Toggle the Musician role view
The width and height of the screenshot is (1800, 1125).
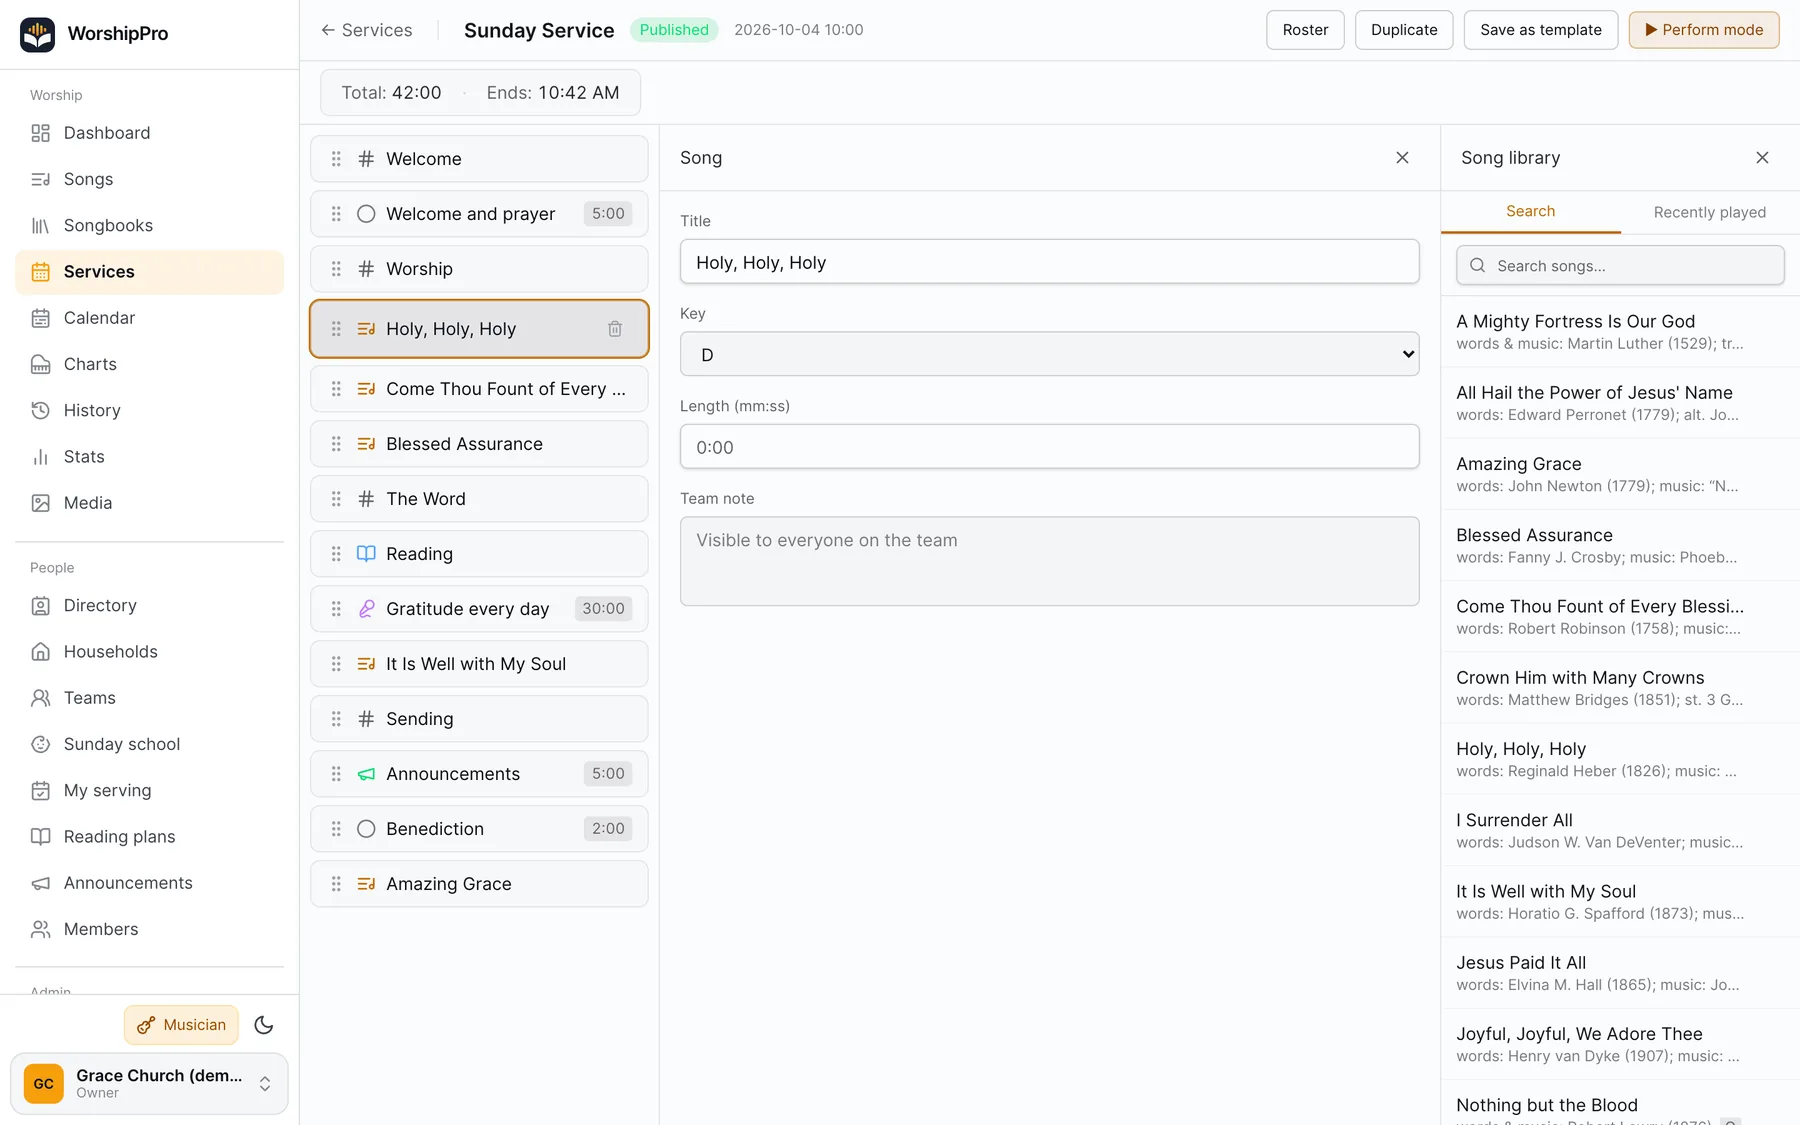[181, 1025]
